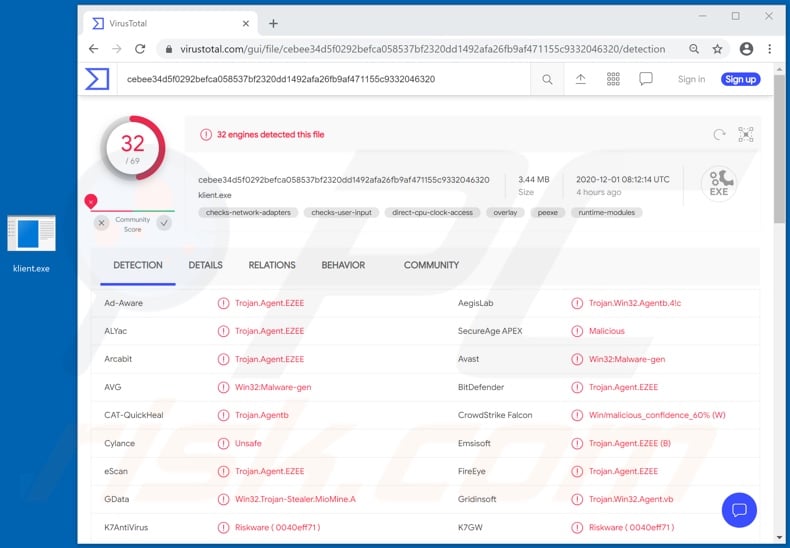This screenshot has height=548, width=790.
Task: Click the Win/malicious_confidence_60% (W) result
Action: tap(657, 416)
